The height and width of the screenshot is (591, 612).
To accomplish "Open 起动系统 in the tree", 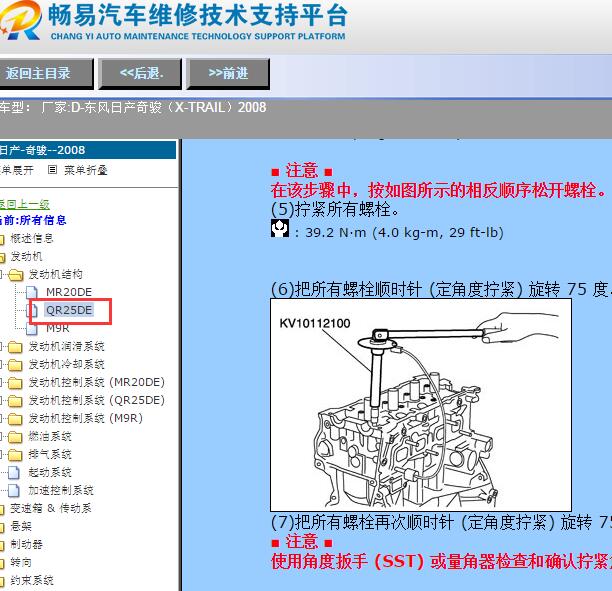I will [50, 472].
